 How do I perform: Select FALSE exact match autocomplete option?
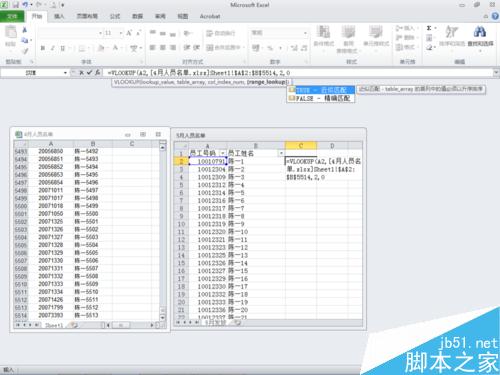click(x=321, y=98)
